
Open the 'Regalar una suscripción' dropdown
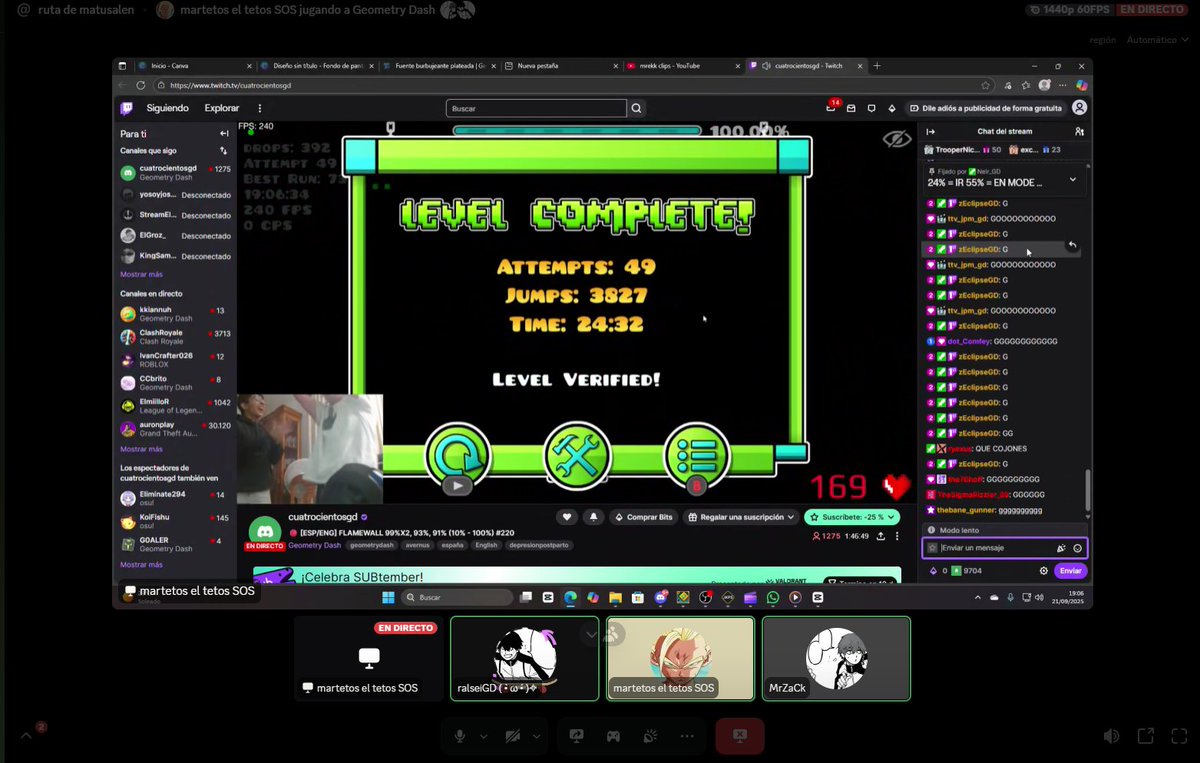click(x=739, y=517)
